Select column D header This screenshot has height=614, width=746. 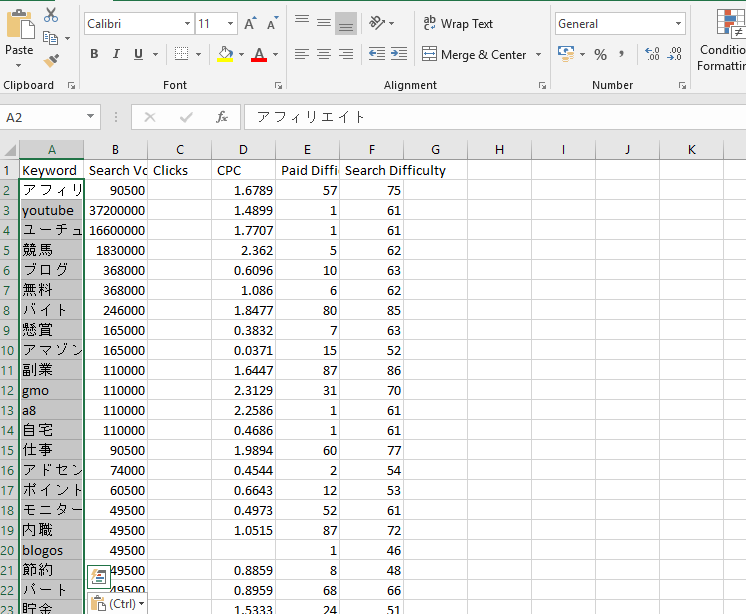point(243,150)
